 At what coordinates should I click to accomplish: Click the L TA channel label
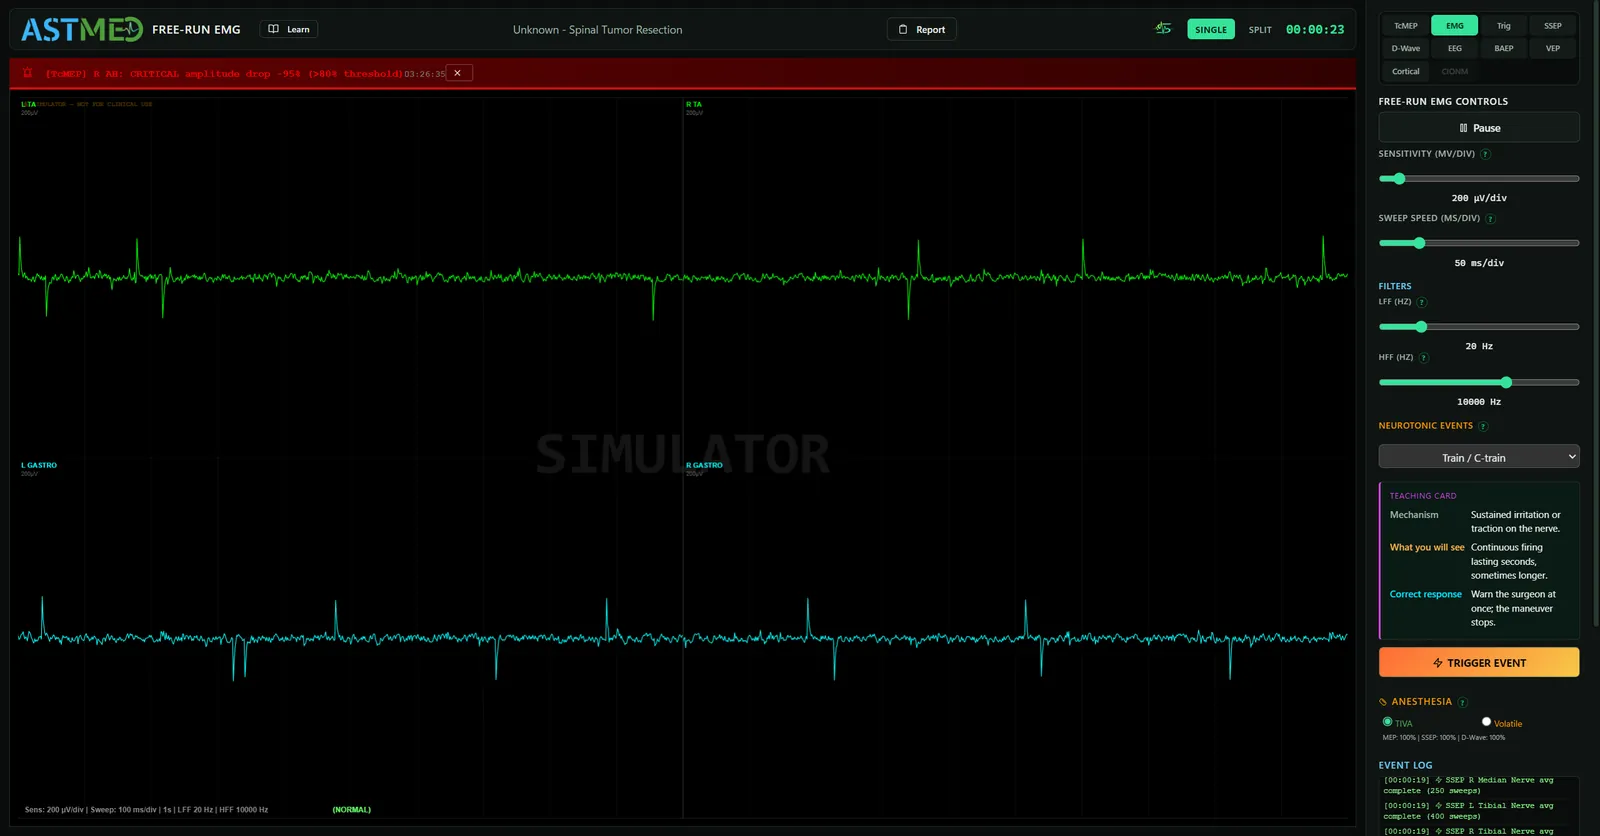click(x=28, y=104)
